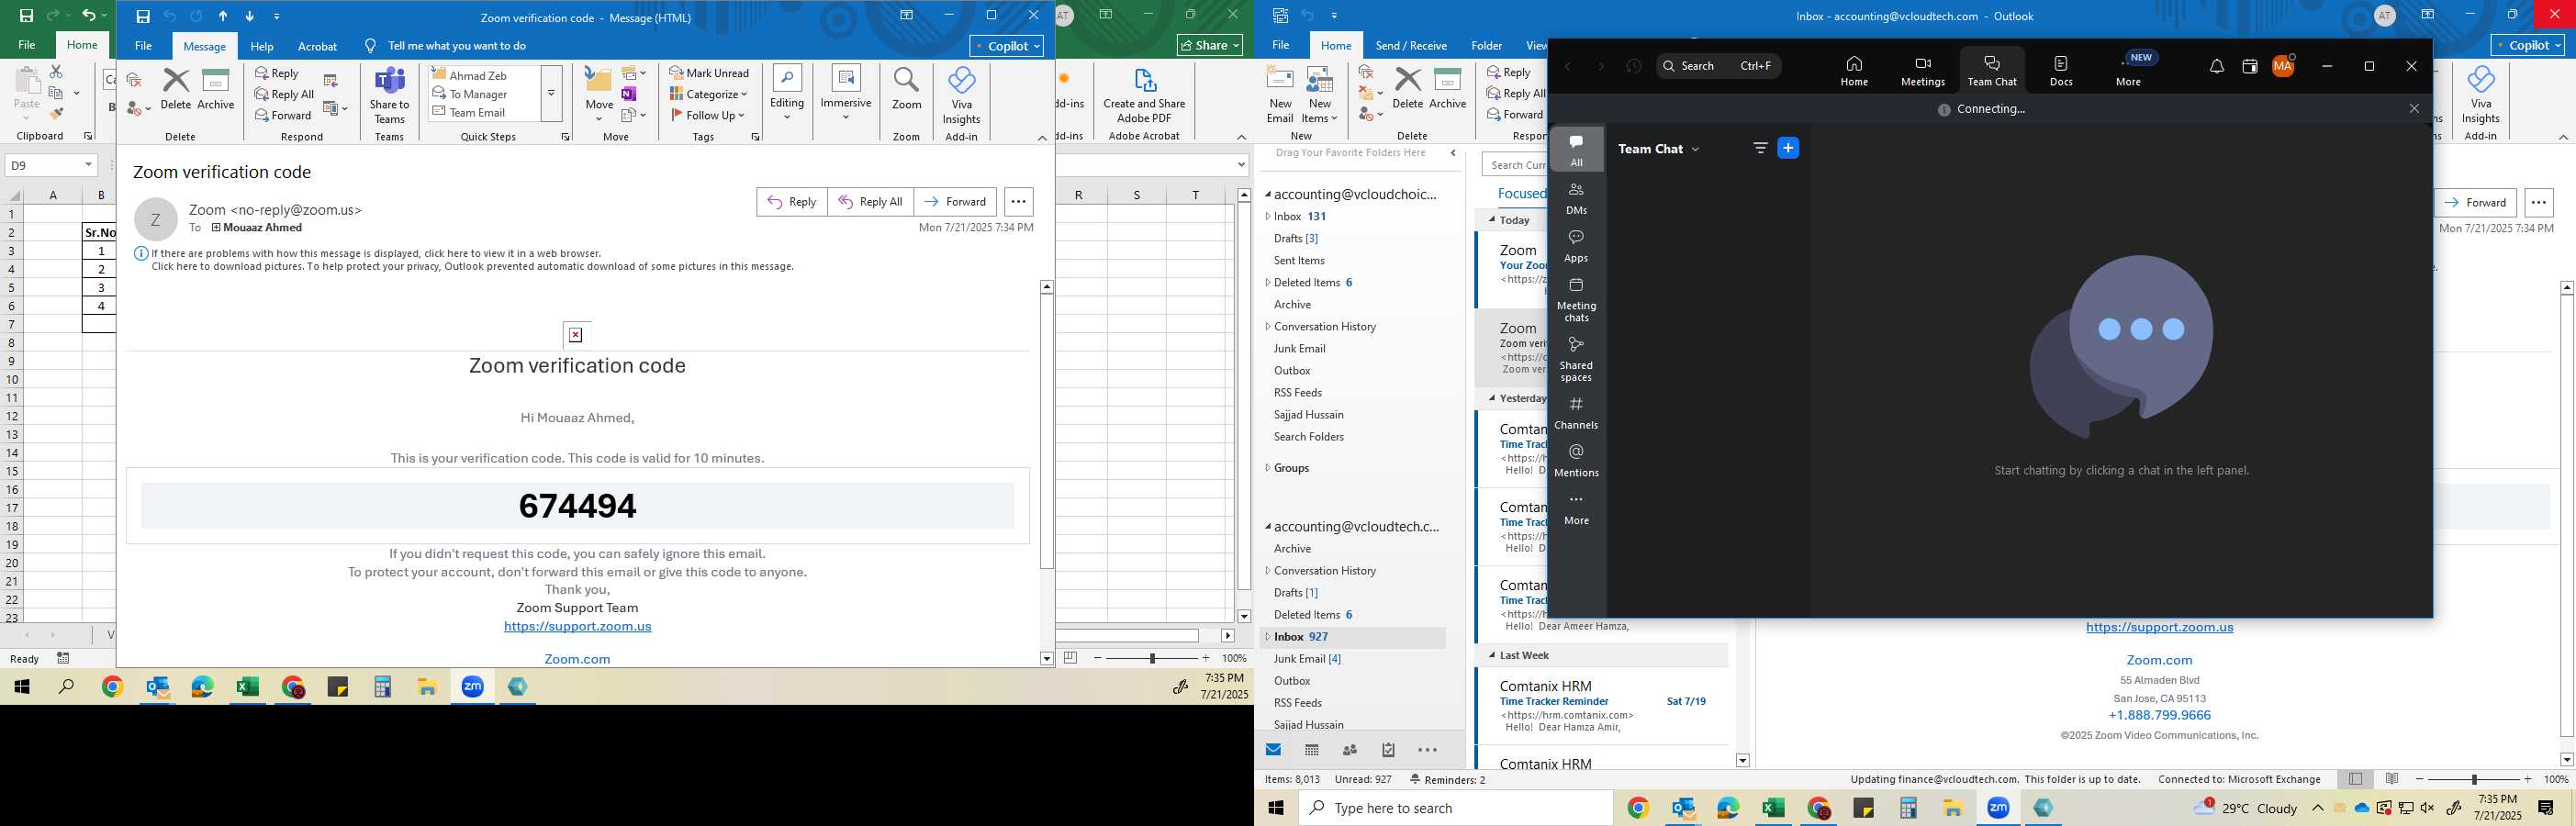Open the MA profile avatar in Zoom
This screenshot has width=2576, height=826.
2283,66
